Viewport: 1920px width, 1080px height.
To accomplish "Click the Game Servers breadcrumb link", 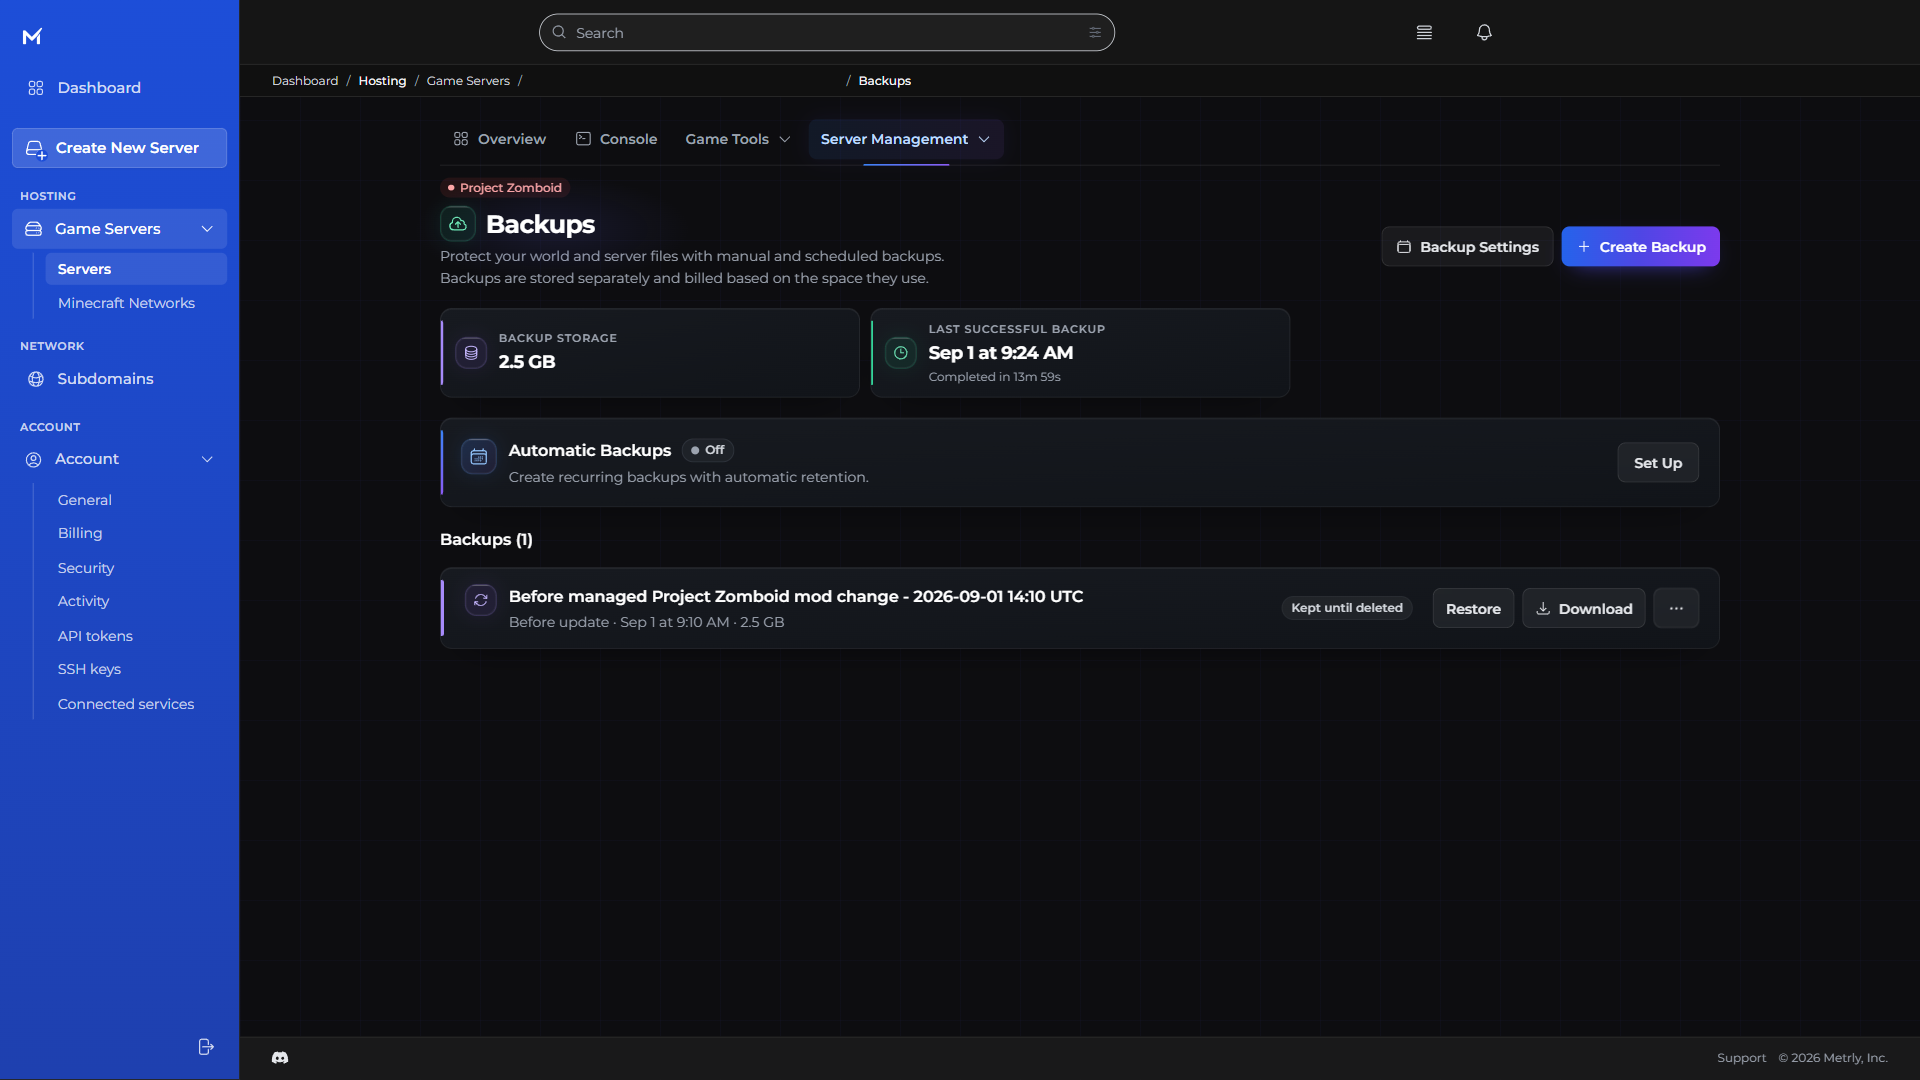I will [x=468, y=81].
